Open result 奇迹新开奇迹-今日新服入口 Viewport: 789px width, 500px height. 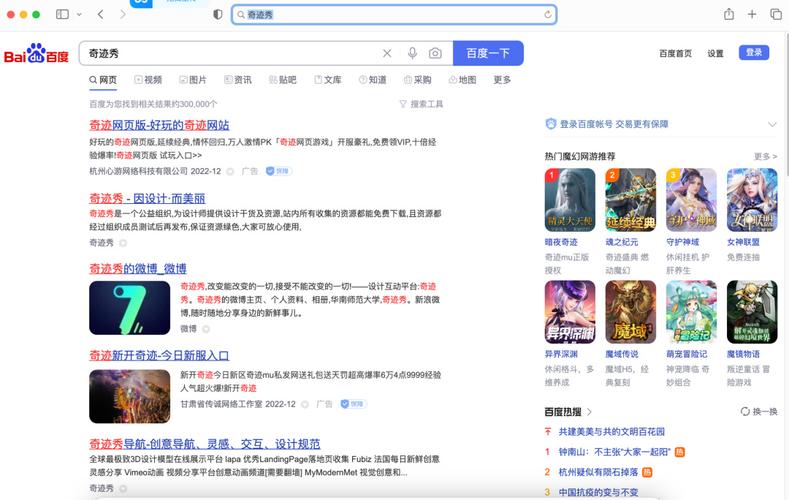(159, 356)
